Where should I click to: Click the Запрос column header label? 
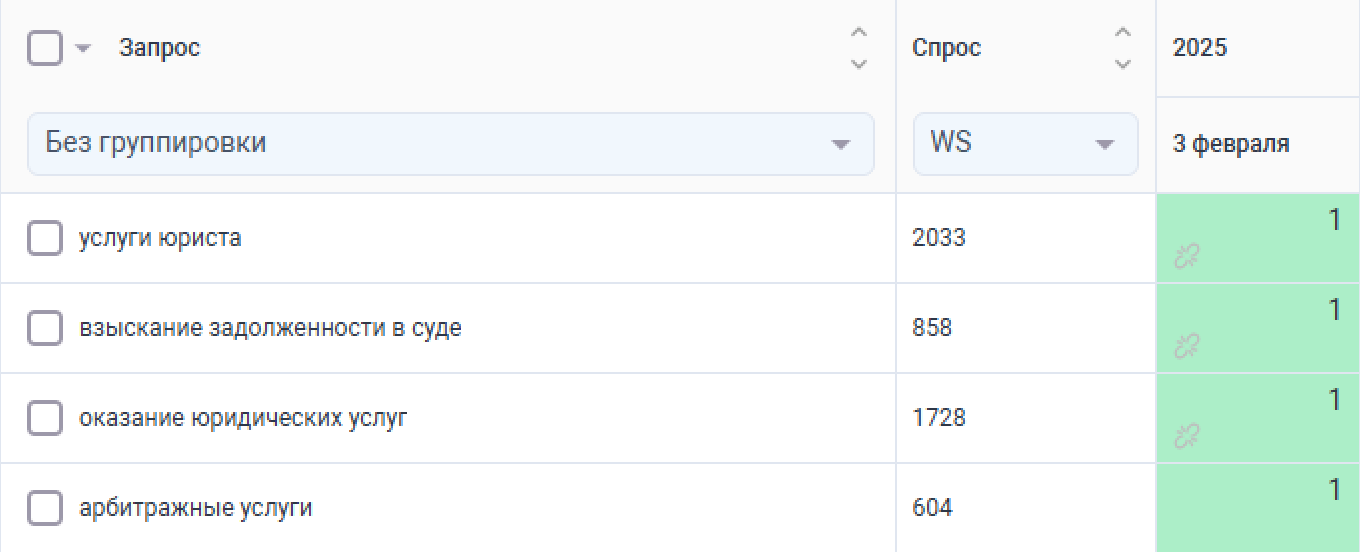click(x=160, y=48)
